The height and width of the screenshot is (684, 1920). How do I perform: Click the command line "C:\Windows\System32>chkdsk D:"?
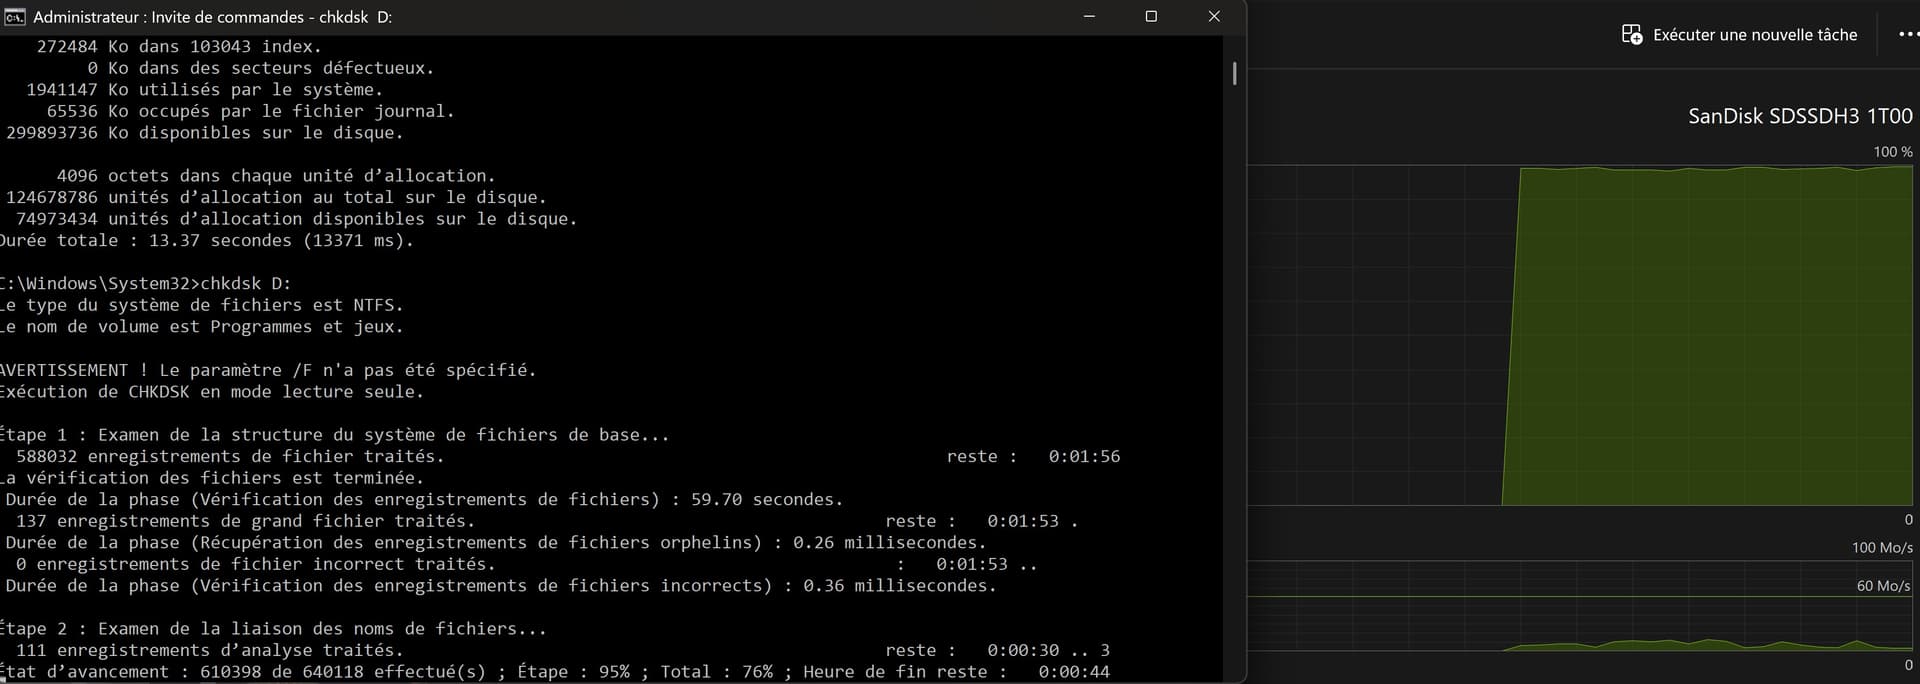pos(146,284)
